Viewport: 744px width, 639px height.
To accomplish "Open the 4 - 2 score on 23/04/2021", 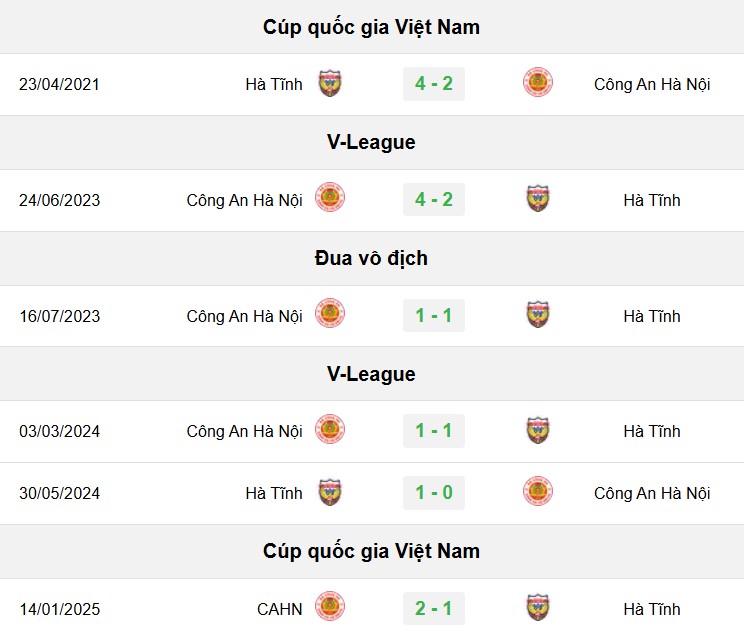I will pyautogui.click(x=434, y=84).
